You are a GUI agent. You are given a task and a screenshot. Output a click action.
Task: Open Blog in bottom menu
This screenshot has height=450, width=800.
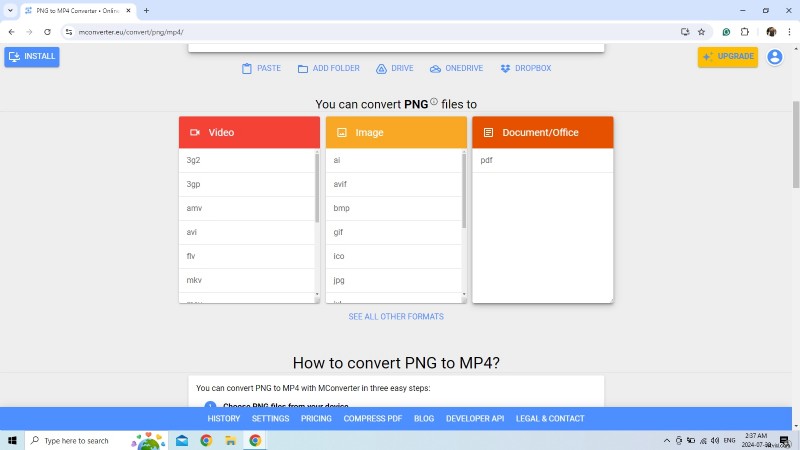tap(424, 418)
